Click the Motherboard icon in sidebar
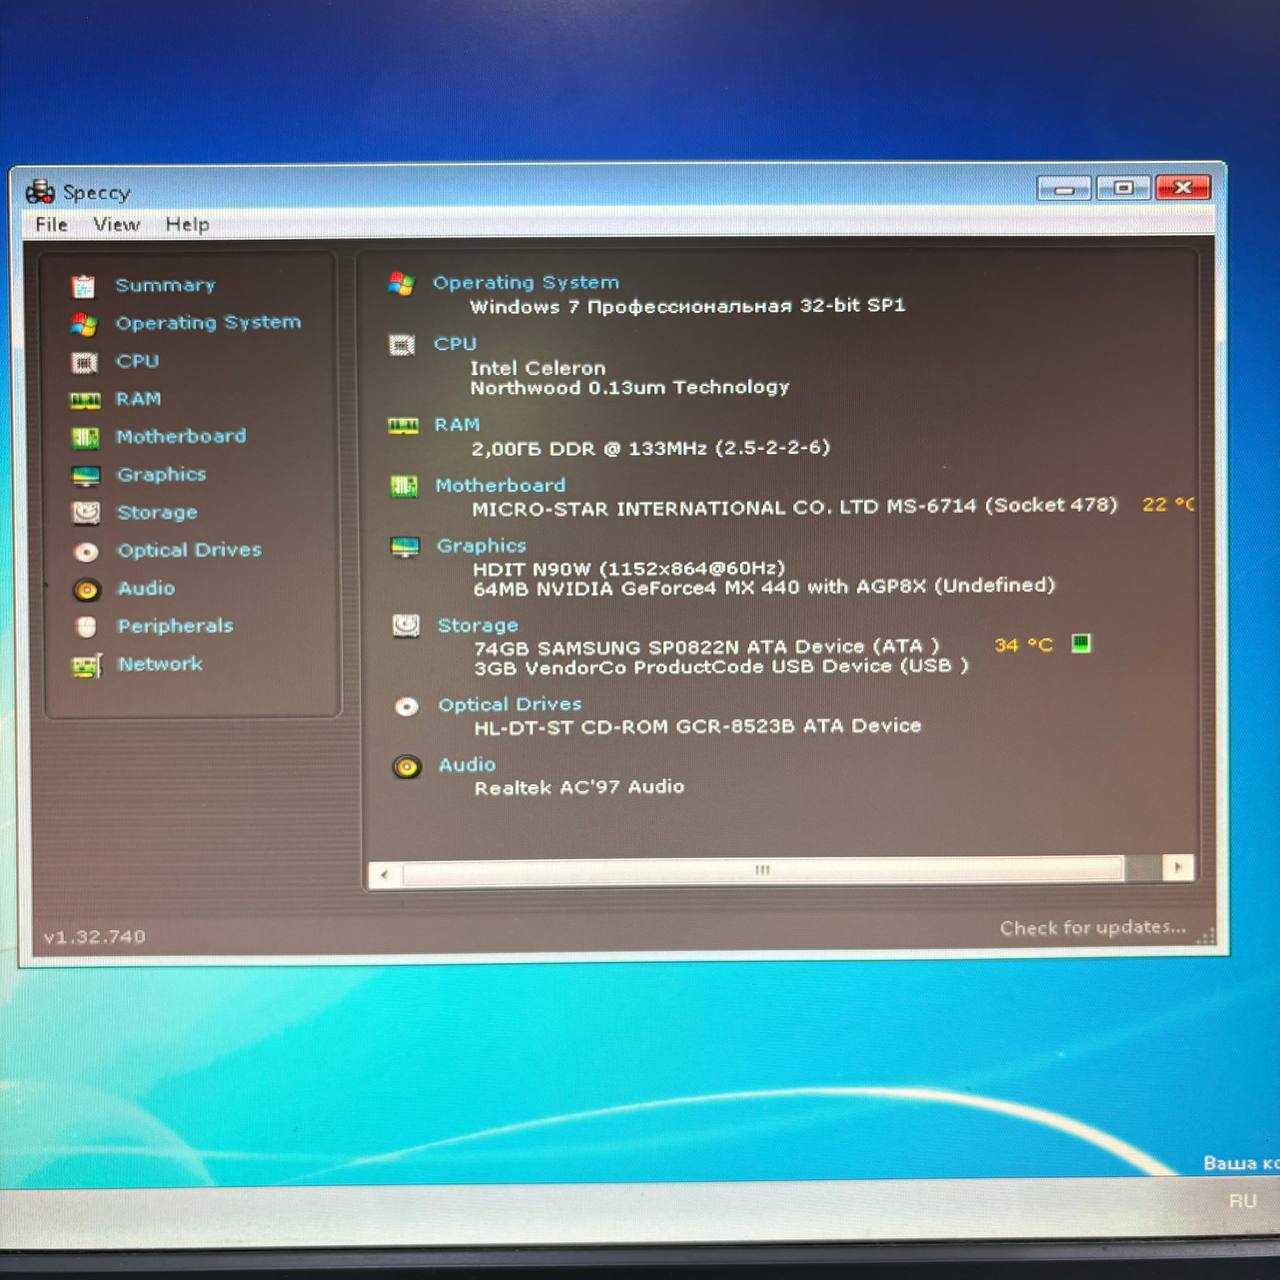 [x=85, y=438]
